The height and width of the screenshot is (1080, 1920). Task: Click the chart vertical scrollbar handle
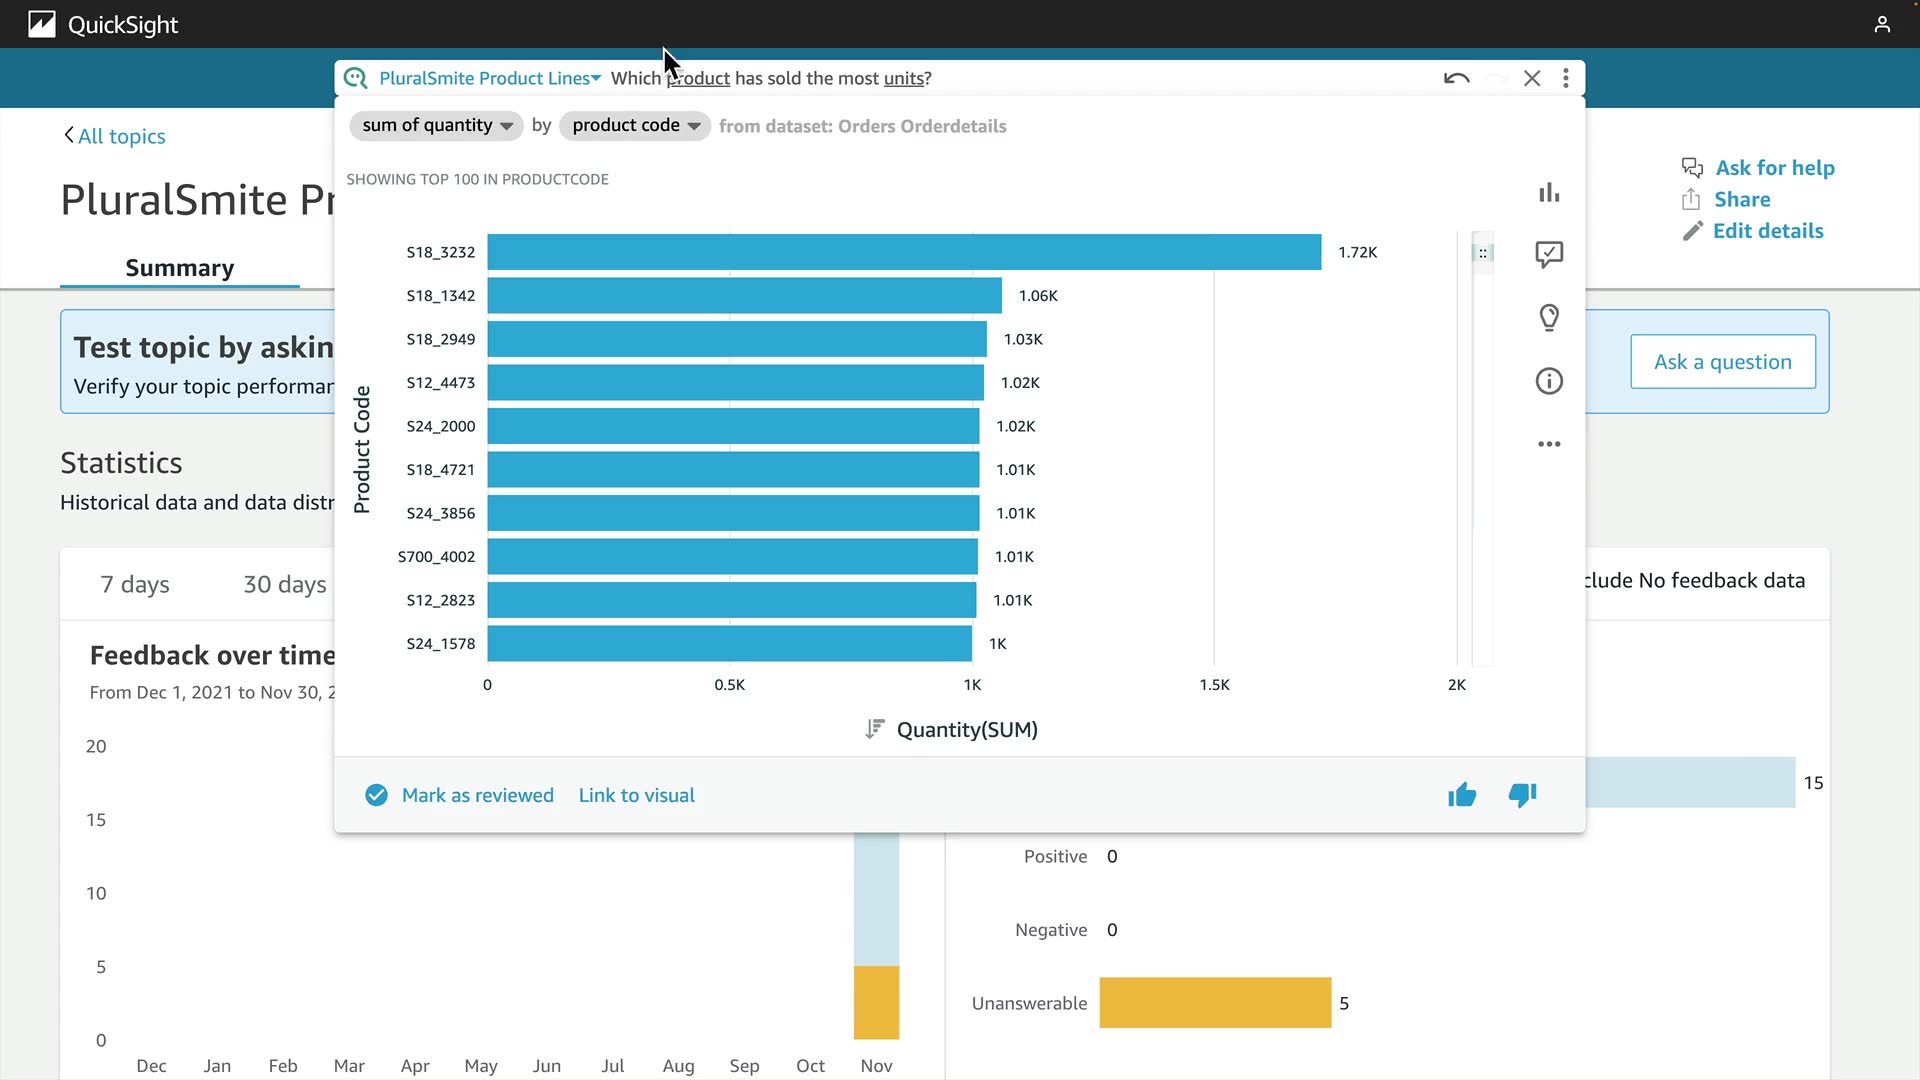pos(1483,253)
